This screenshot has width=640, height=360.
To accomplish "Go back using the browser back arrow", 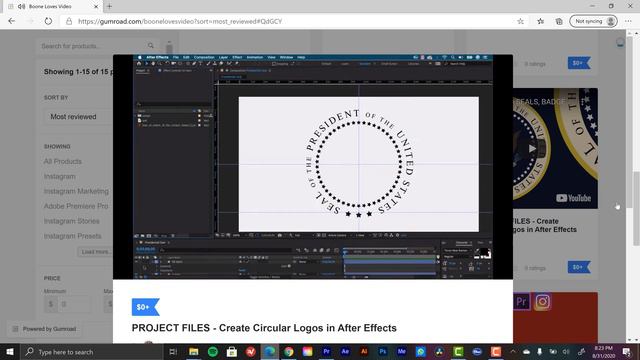I will (x=11, y=21).
